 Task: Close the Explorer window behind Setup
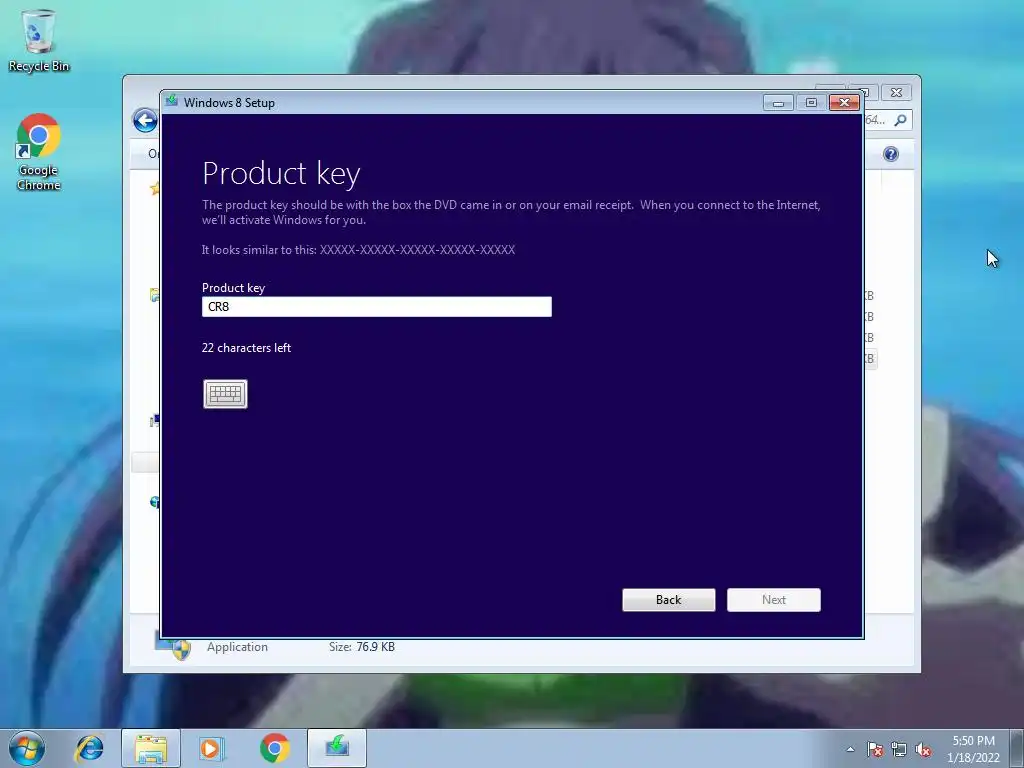tap(897, 93)
